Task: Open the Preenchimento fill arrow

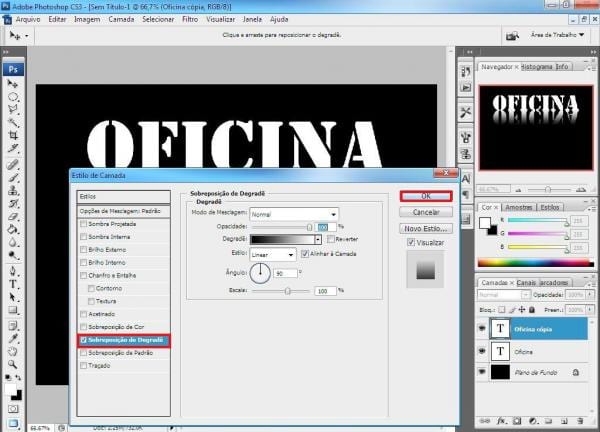Action: 590,309
